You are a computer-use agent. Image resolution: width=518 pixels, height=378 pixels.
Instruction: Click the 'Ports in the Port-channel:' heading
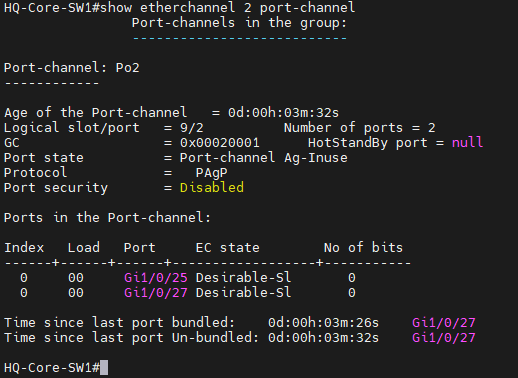[x=107, y=218]
